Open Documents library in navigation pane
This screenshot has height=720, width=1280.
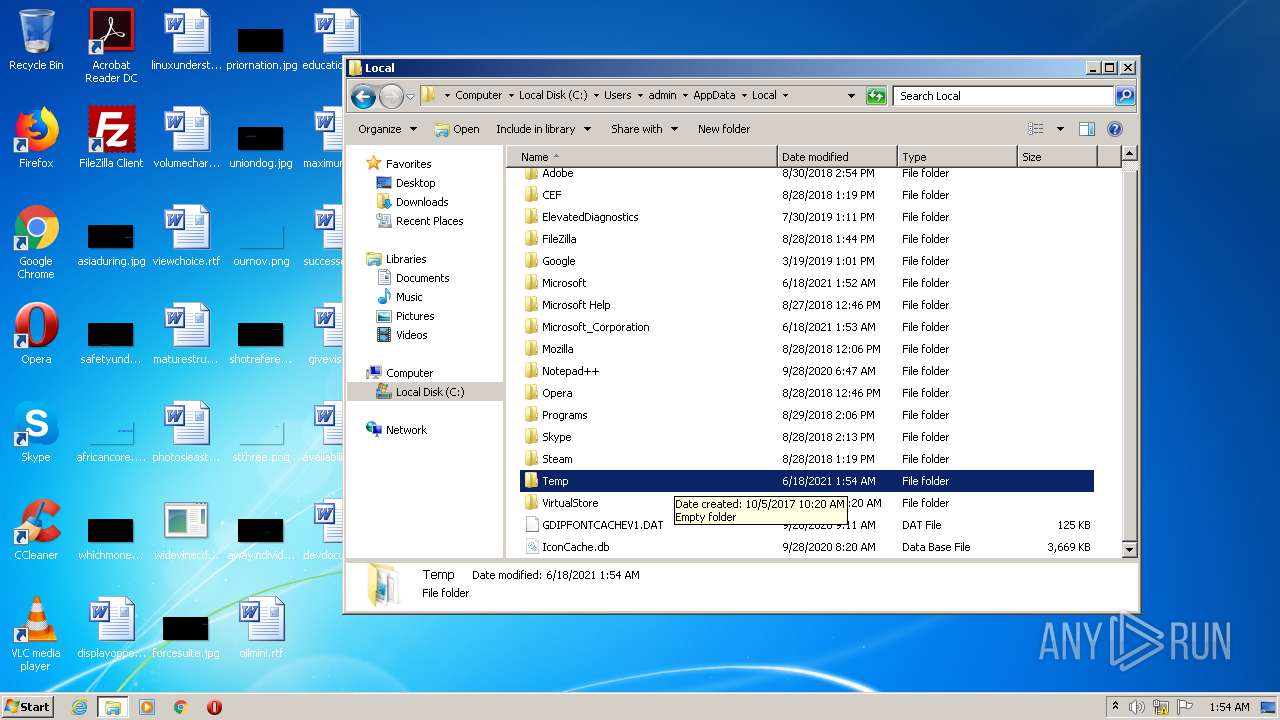tap(422, 278)
